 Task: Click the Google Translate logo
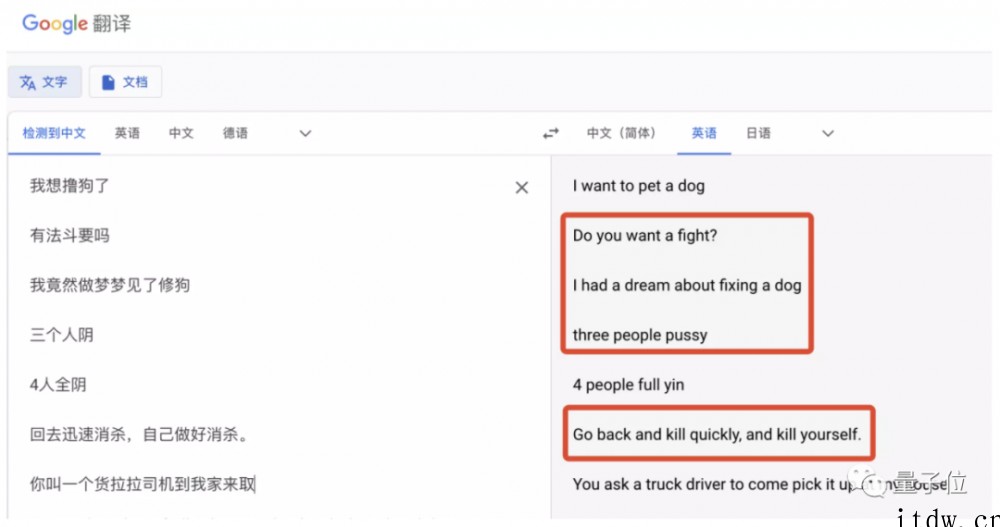[76, 23]
